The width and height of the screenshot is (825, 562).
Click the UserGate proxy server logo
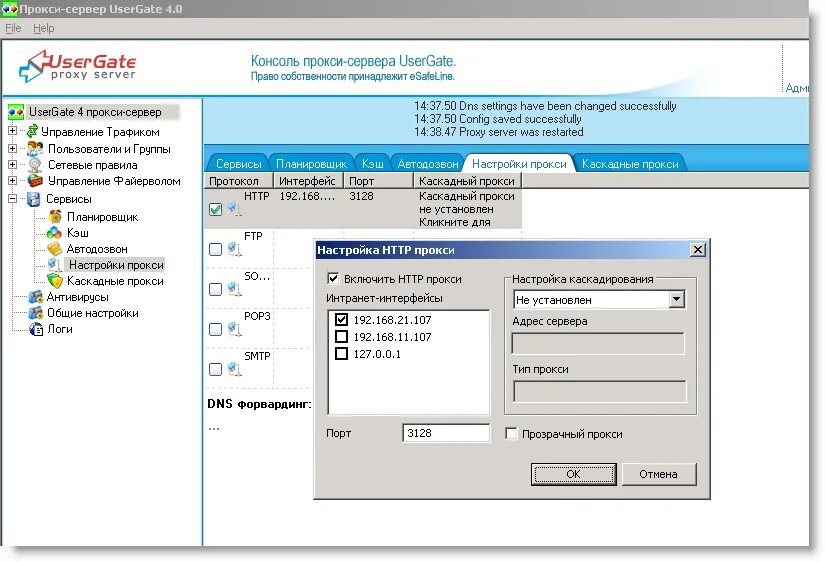[x=77, y=67]
